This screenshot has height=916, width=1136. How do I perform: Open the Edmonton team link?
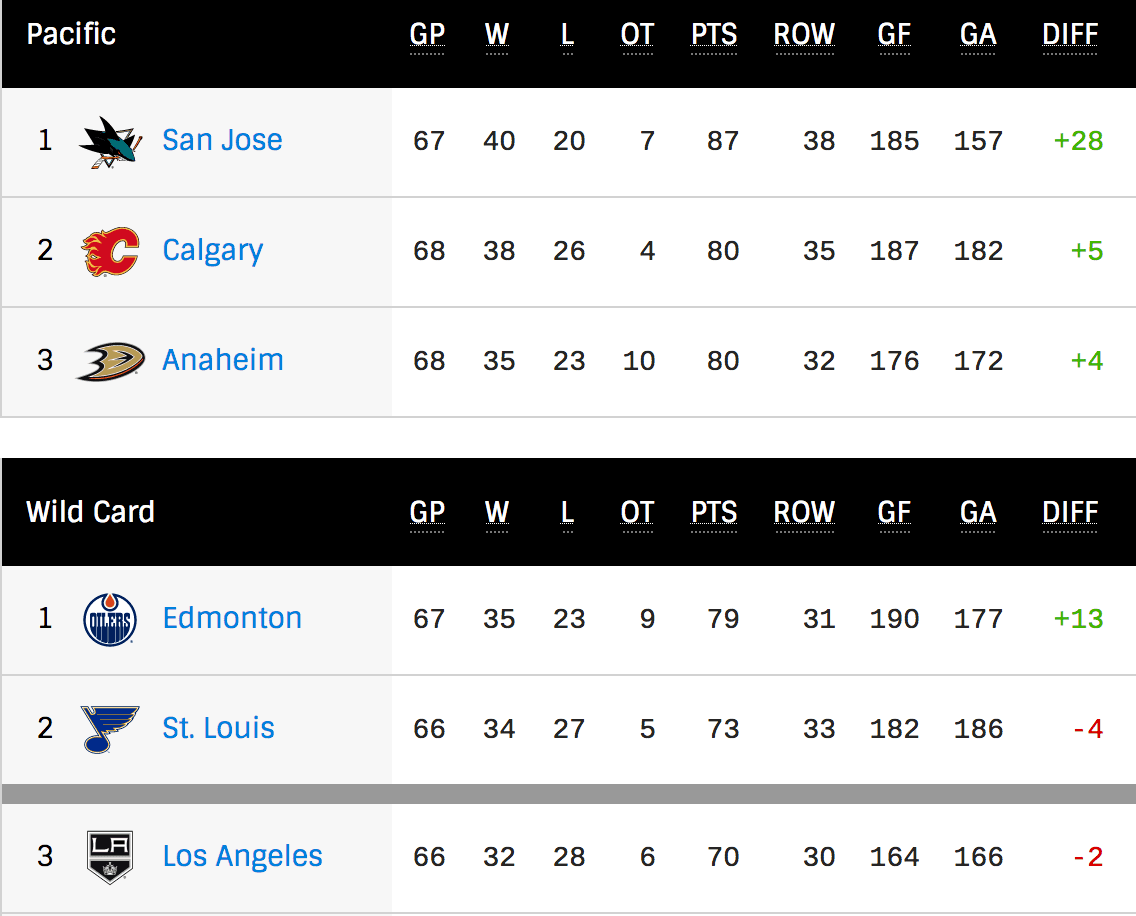click(232, 618)
